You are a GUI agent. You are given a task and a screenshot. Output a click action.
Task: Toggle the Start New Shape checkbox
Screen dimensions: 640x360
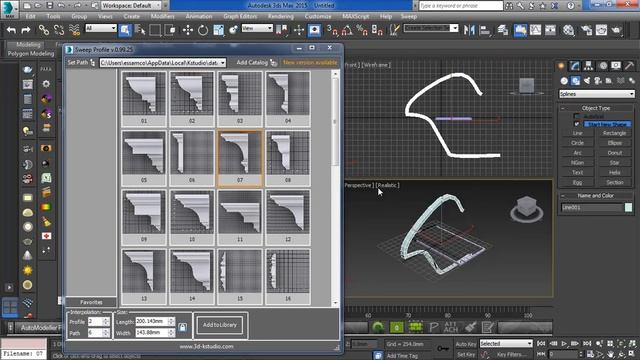pyautogui.click(x=576, y=124)
